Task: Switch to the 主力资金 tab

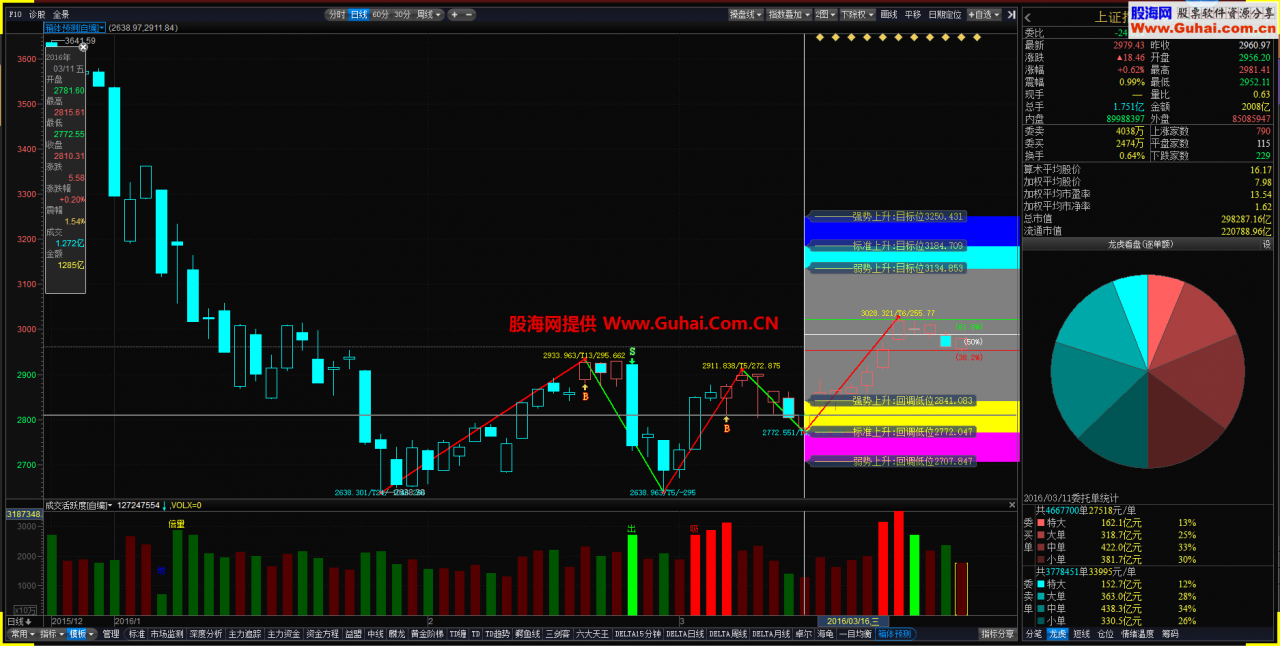Action: (x=284, y=634)
